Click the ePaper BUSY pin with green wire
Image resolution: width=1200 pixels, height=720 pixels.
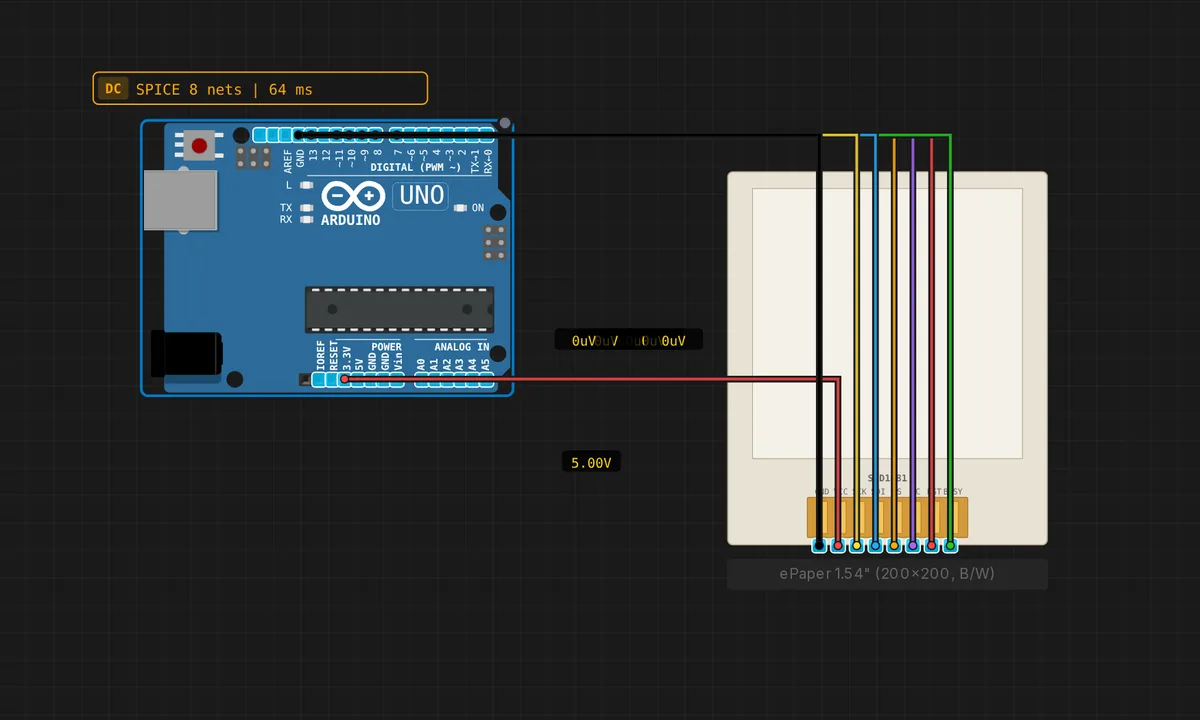pos(950,545)
